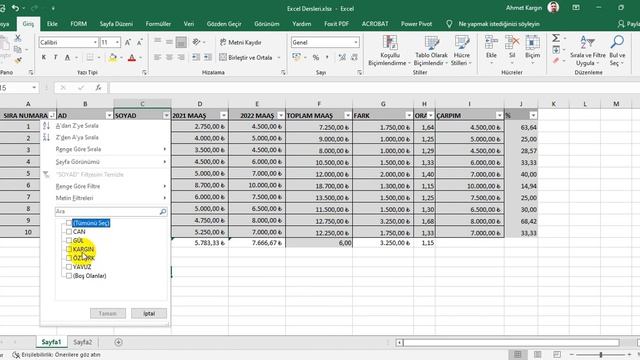Click Birleştir ve Ortala merge button

[x=246, y=58]
